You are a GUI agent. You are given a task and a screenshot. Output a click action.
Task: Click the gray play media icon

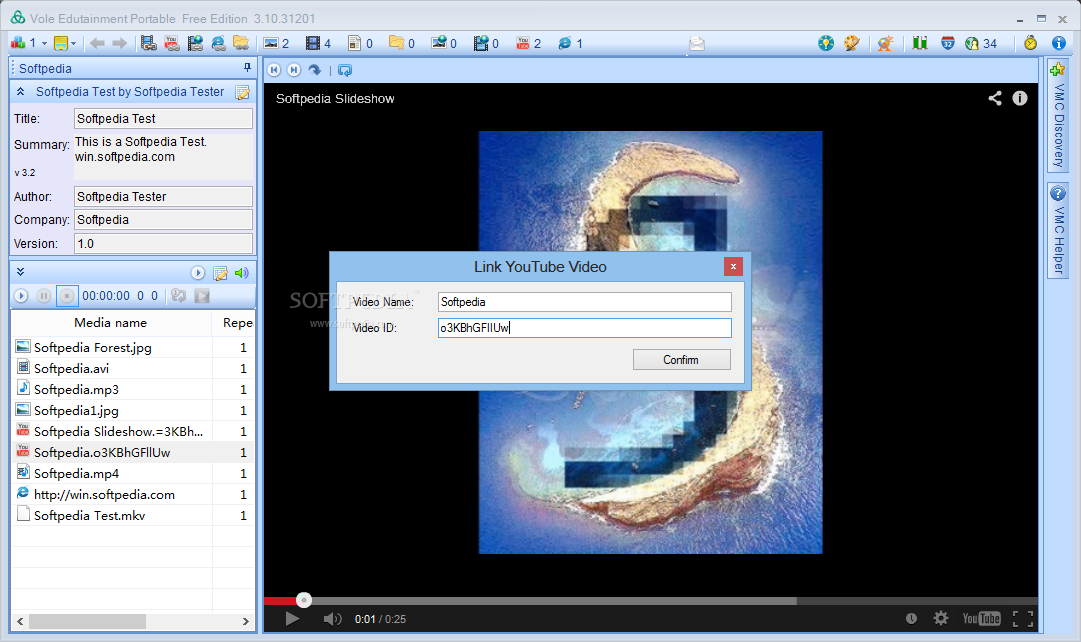(x=202, y=296)
